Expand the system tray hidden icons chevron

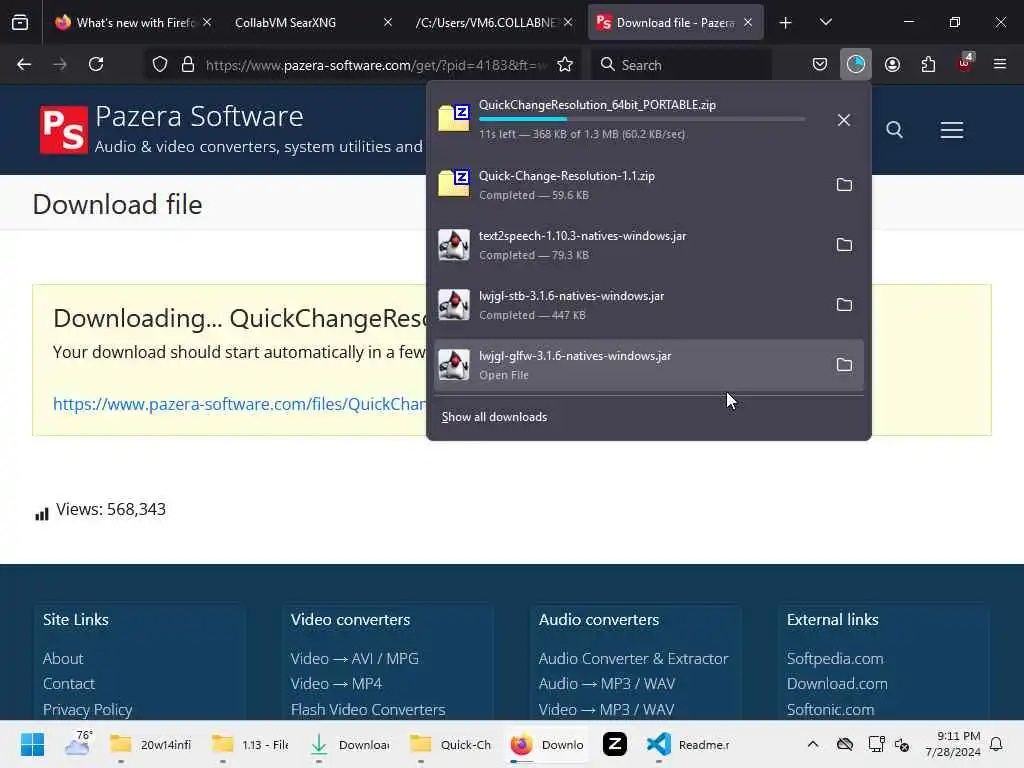point(812,744)
